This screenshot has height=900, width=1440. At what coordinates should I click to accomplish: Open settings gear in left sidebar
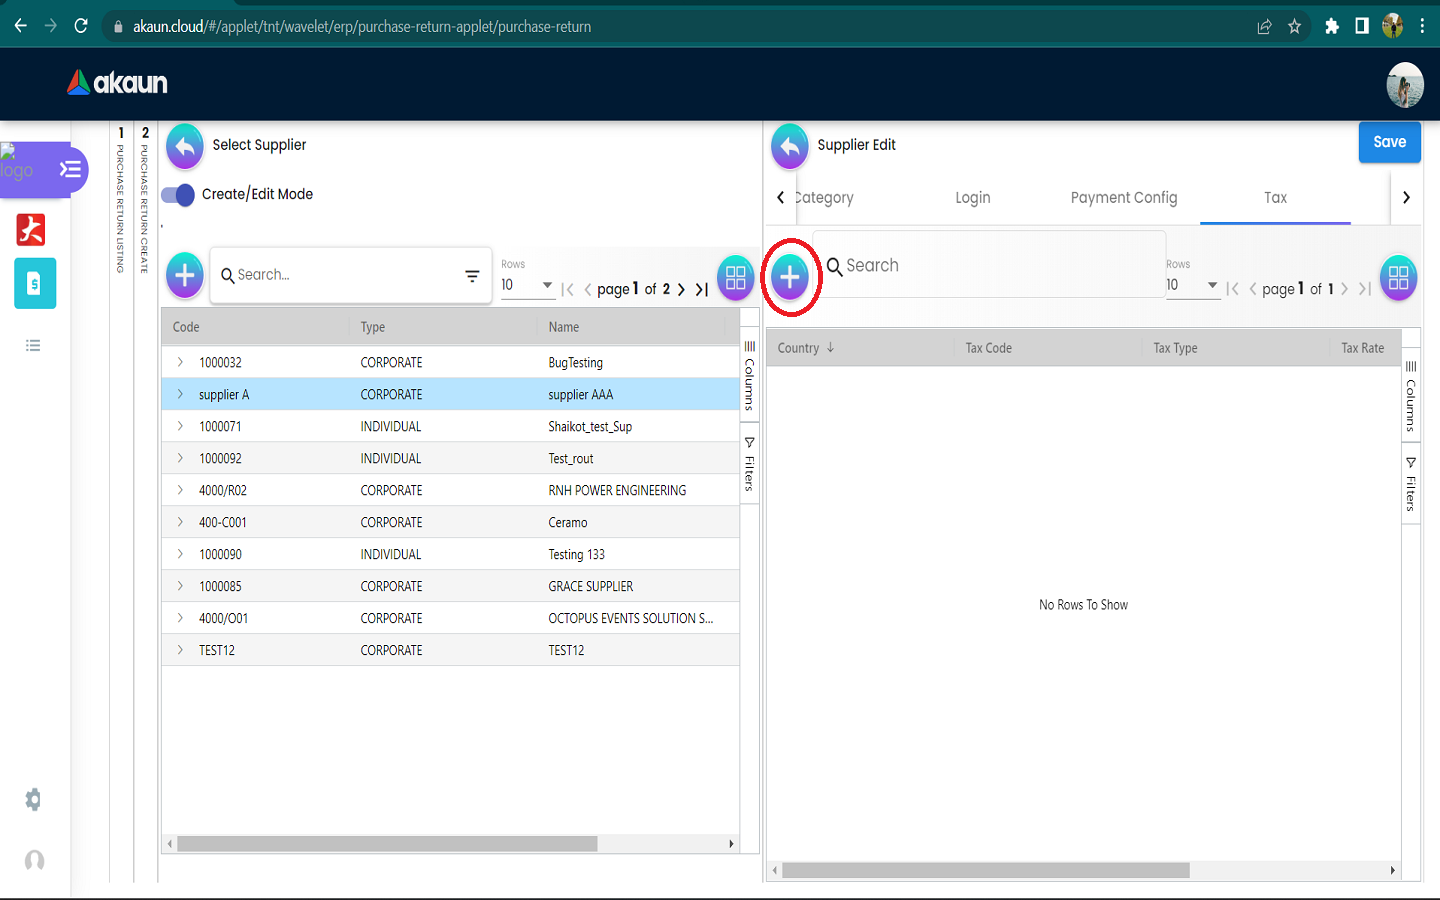(x=34, y=799)
